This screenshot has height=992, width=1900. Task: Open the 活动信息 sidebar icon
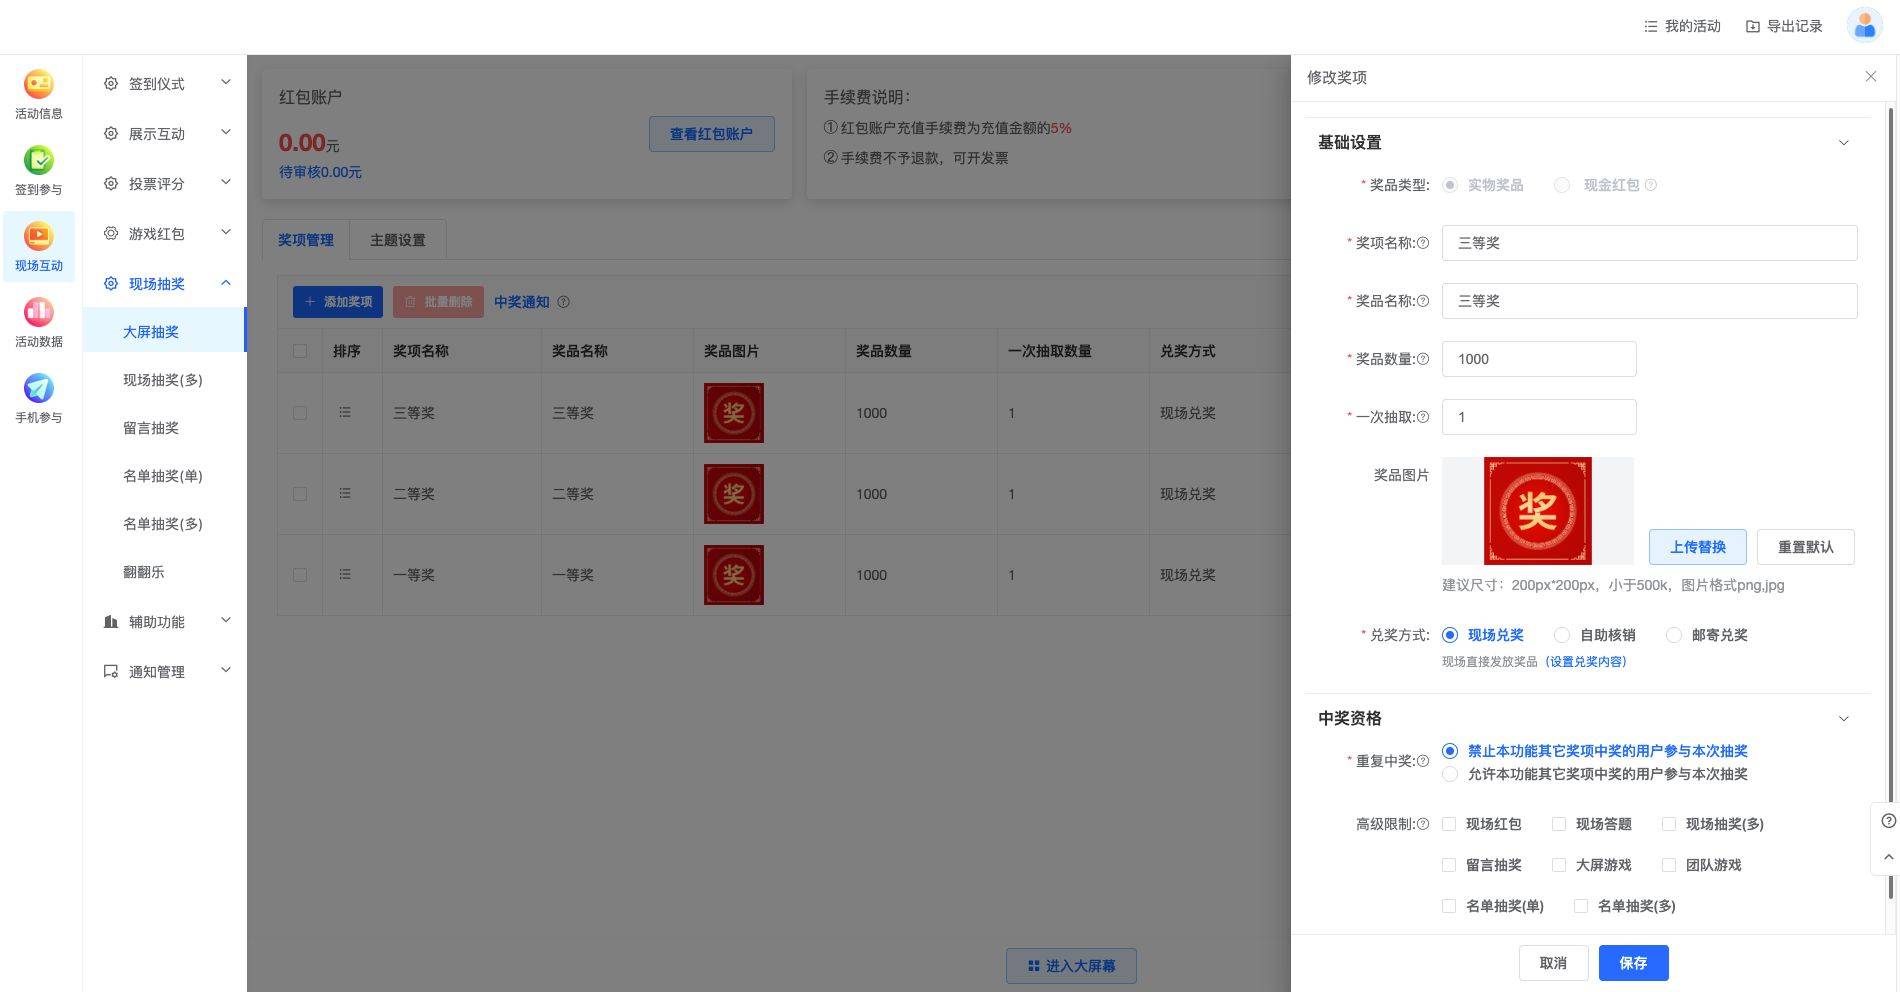[x=38, y=95]
